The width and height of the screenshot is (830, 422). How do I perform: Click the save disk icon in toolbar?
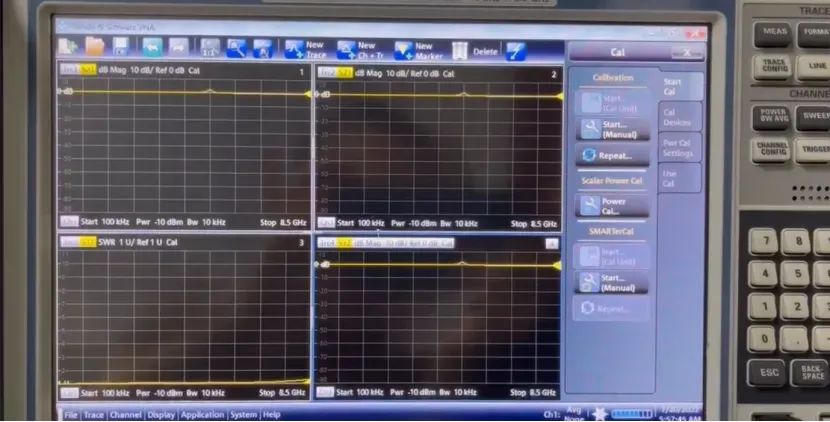click(x=121, y=47)
